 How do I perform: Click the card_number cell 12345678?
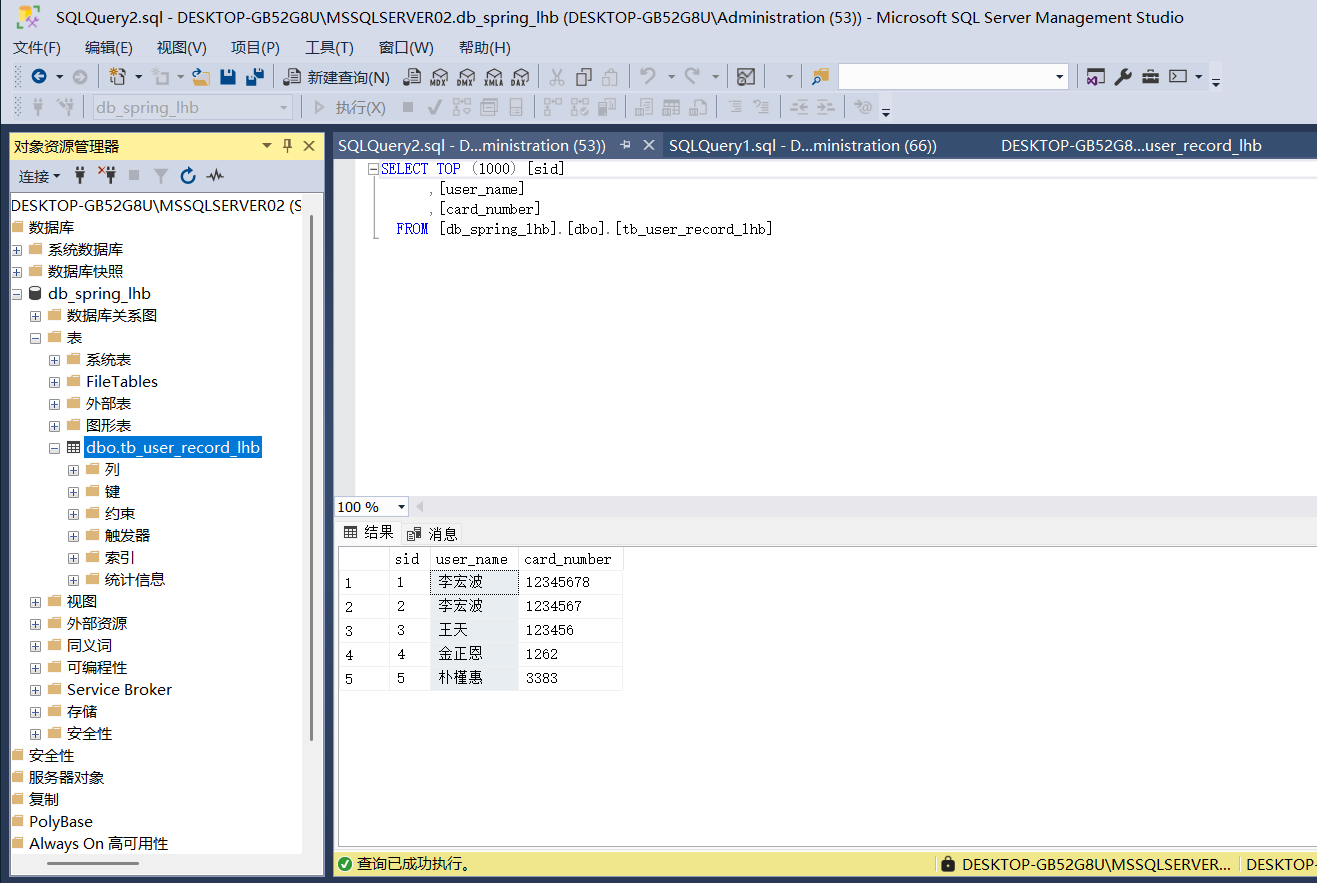click(570, 582)
